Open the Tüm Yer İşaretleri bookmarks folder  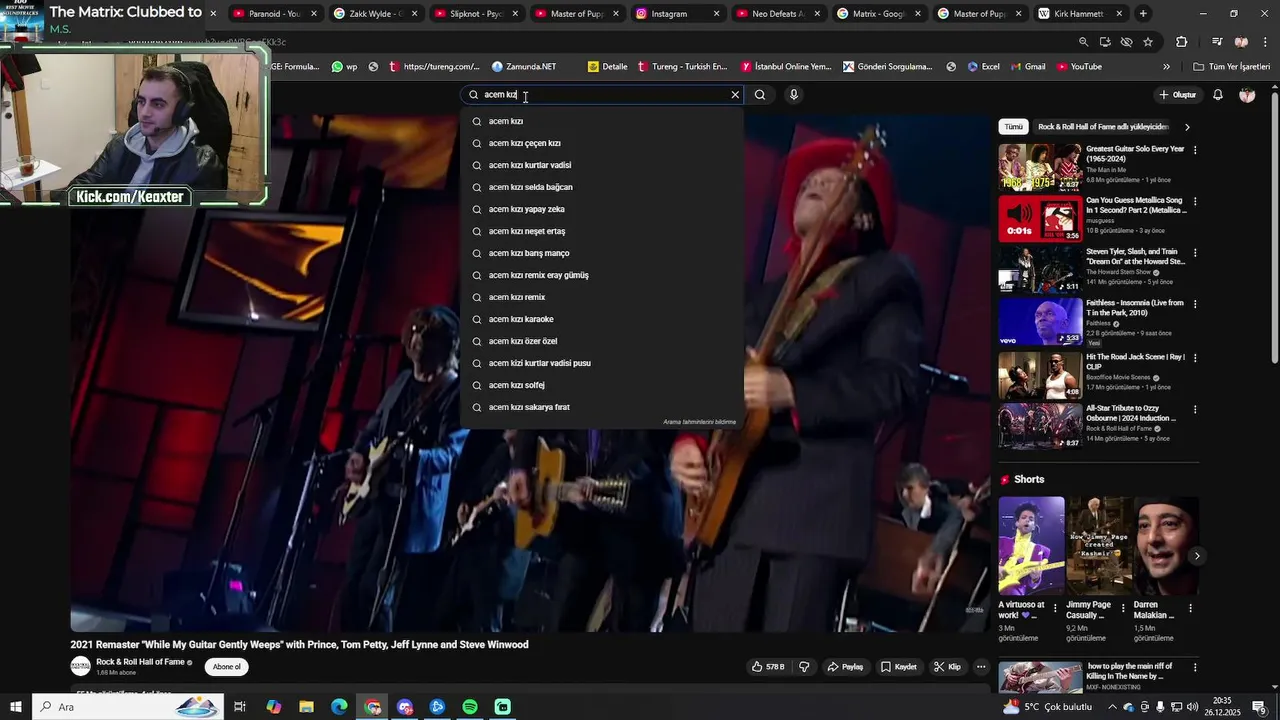point(1232,67)
